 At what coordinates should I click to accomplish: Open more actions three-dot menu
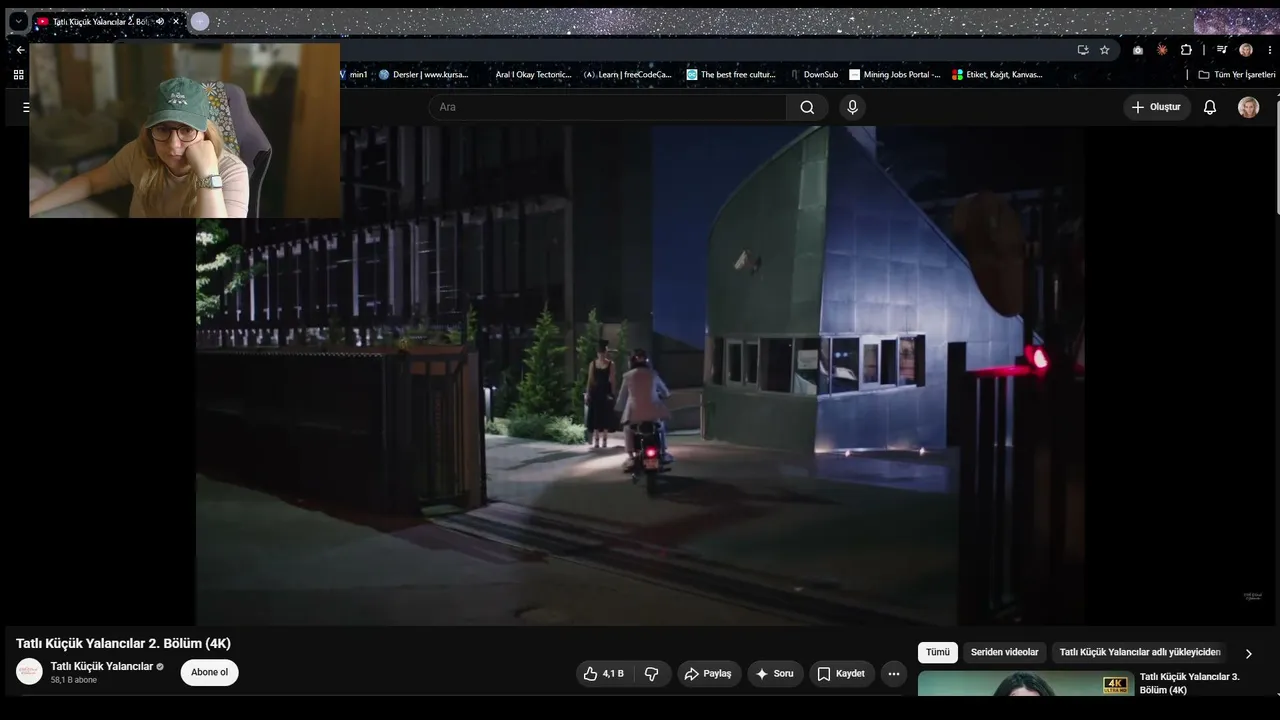pos(894,674)
